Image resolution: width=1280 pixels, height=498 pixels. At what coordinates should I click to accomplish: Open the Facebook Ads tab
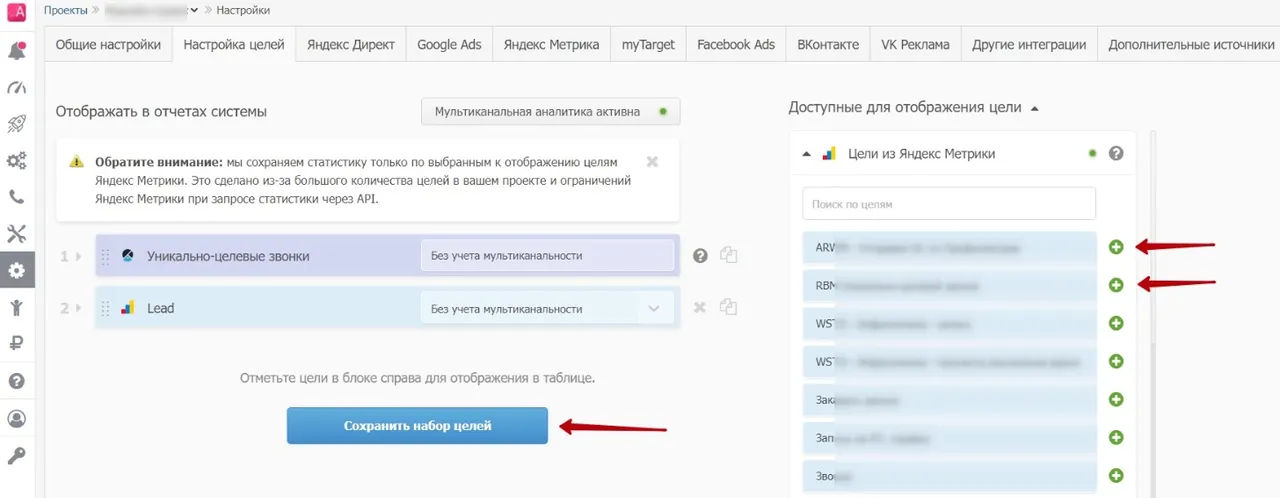pyautogui.click(x=736, y=44)
